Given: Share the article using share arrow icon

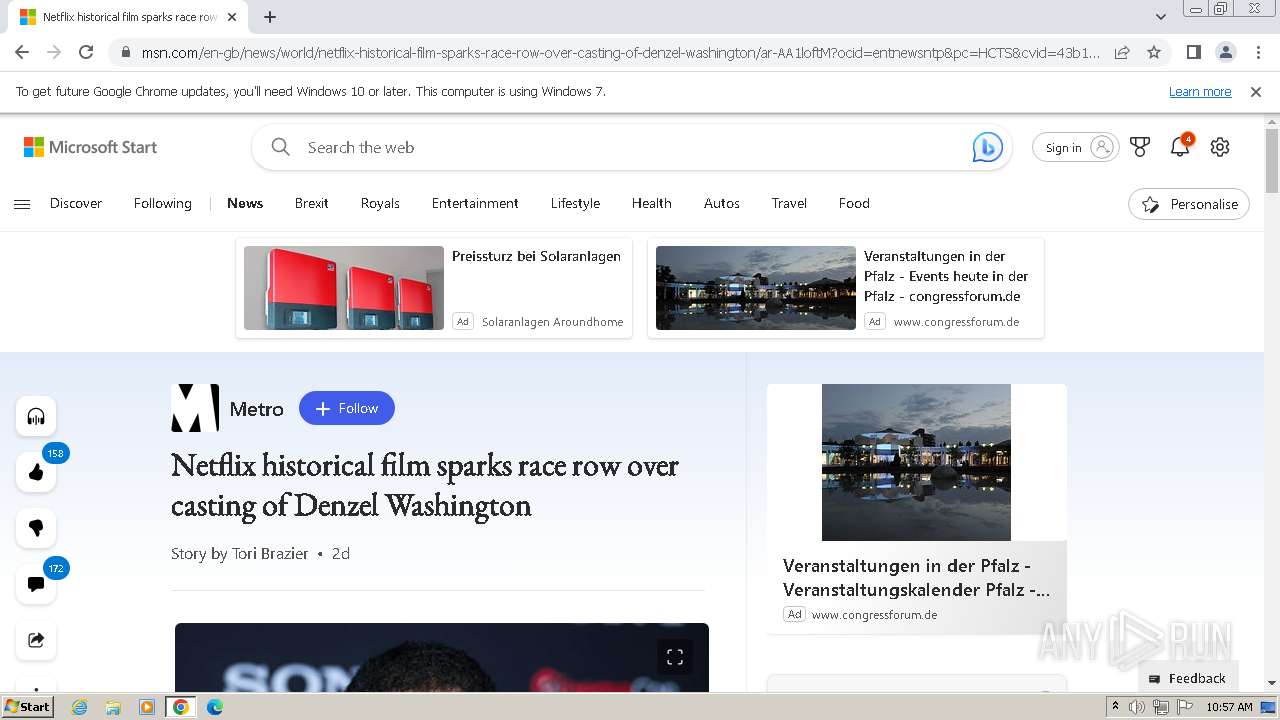Looking at the screenshot, I should 36,640.
